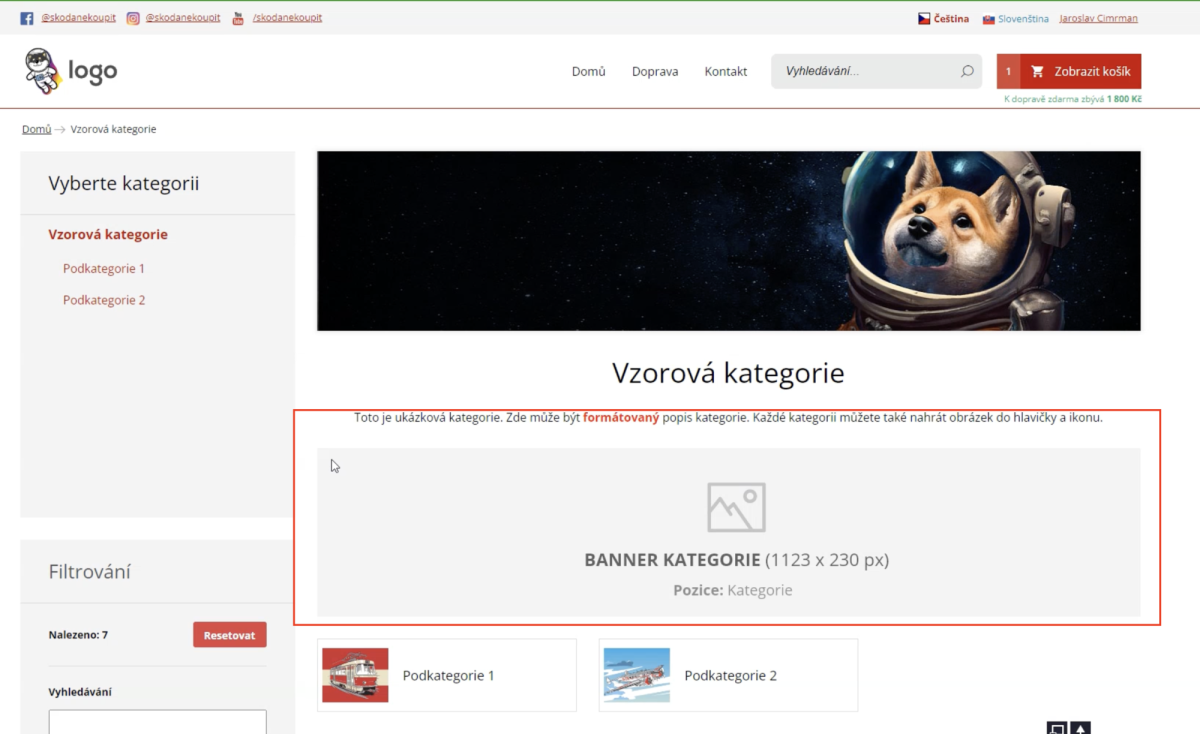
Task: Open Kontakt menu item
Action: 726,71
